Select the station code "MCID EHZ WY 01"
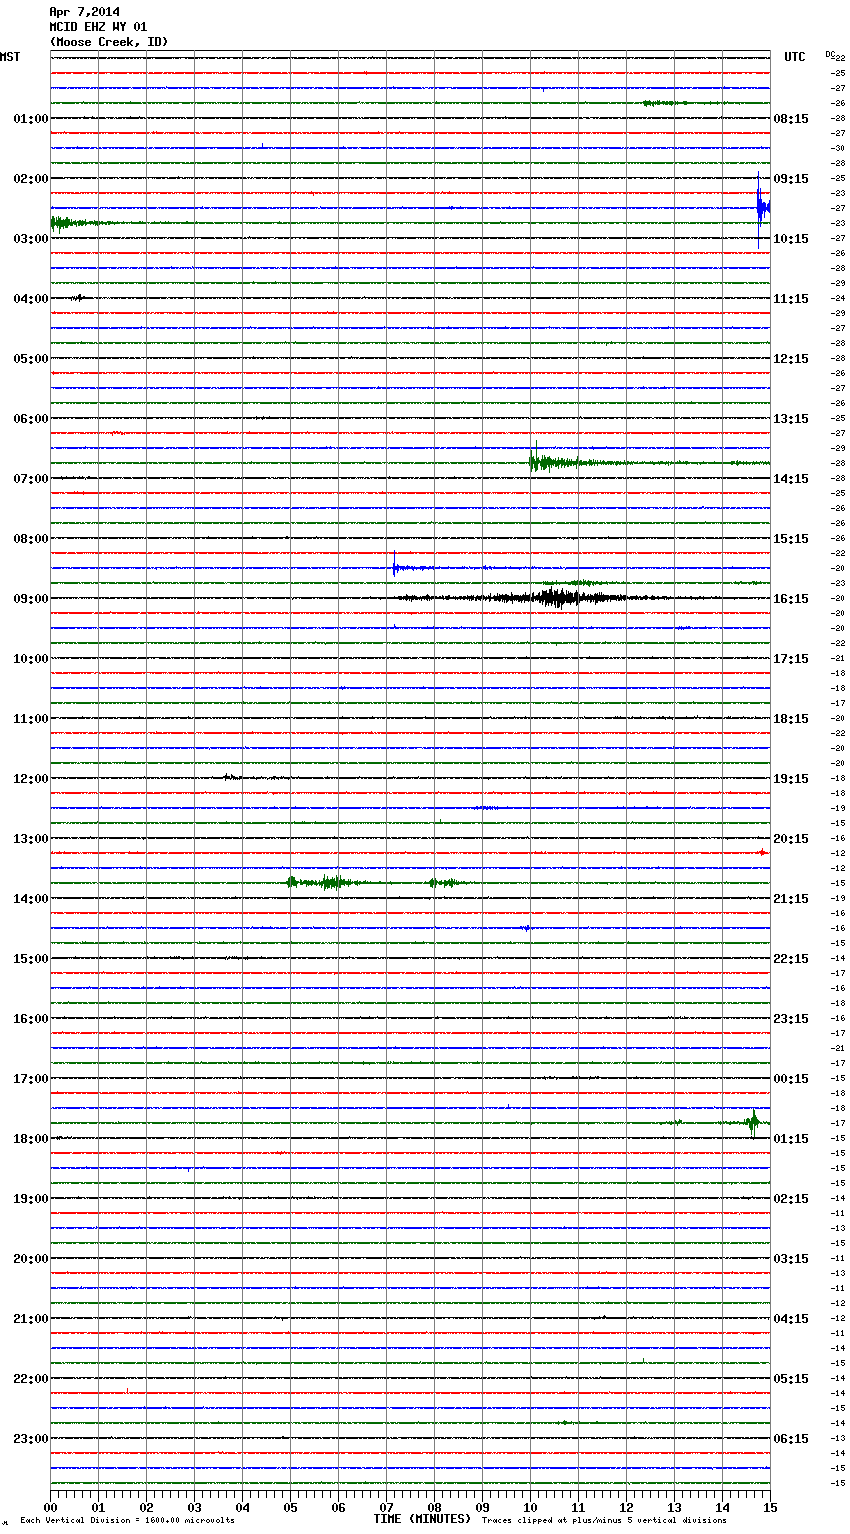This screenshot has width=850, height=1534. click(x=98, y=27)
